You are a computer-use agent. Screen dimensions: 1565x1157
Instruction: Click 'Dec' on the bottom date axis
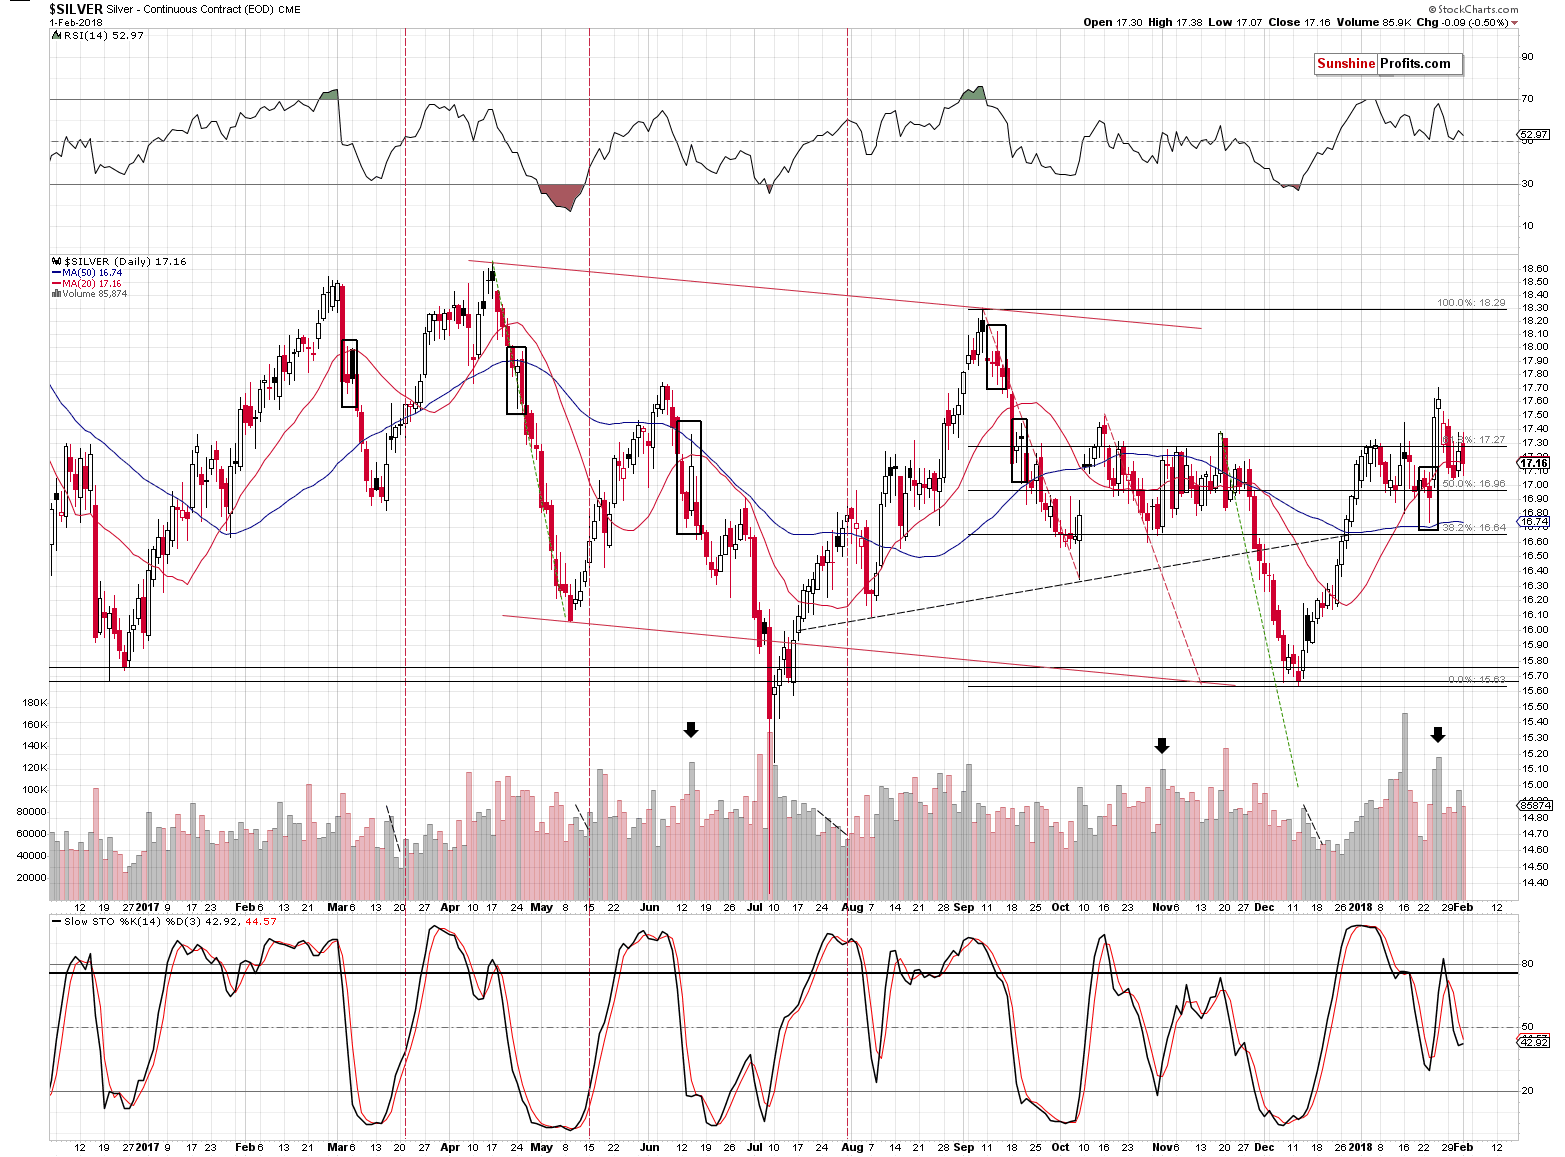tap(1264, 1147)
